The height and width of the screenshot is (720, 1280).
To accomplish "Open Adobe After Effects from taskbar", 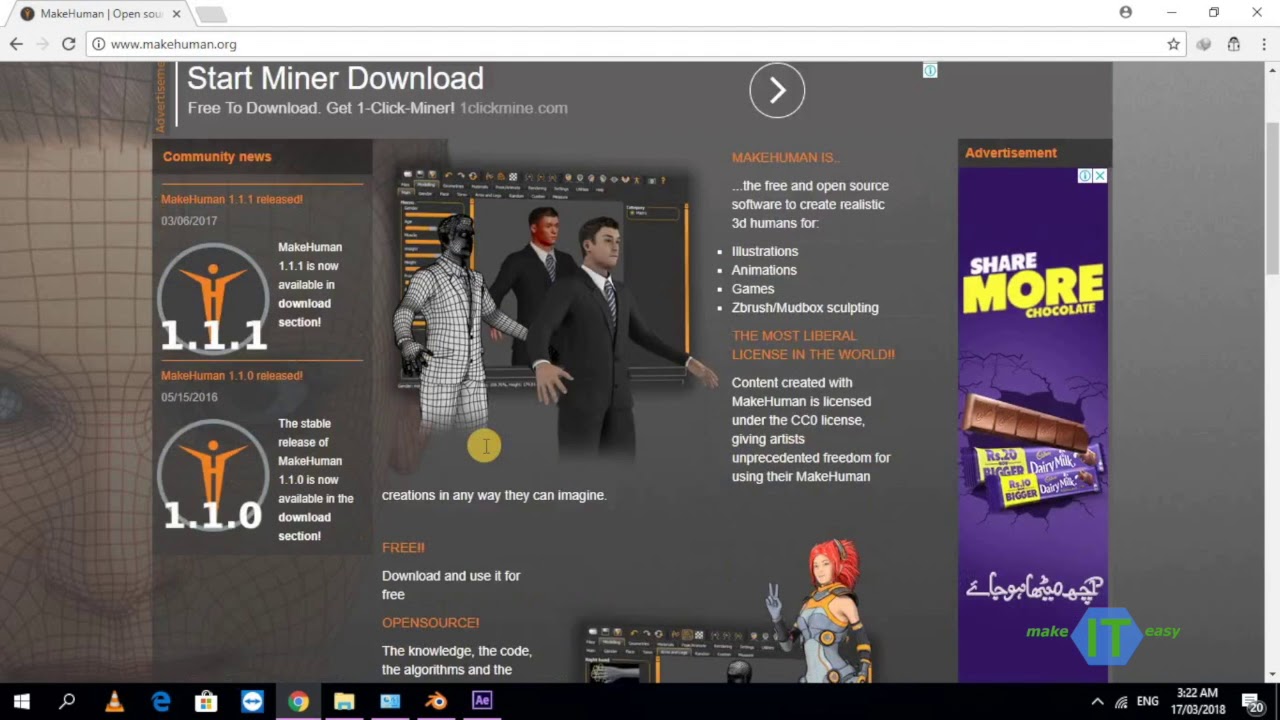I will click(x=482, y=701).
